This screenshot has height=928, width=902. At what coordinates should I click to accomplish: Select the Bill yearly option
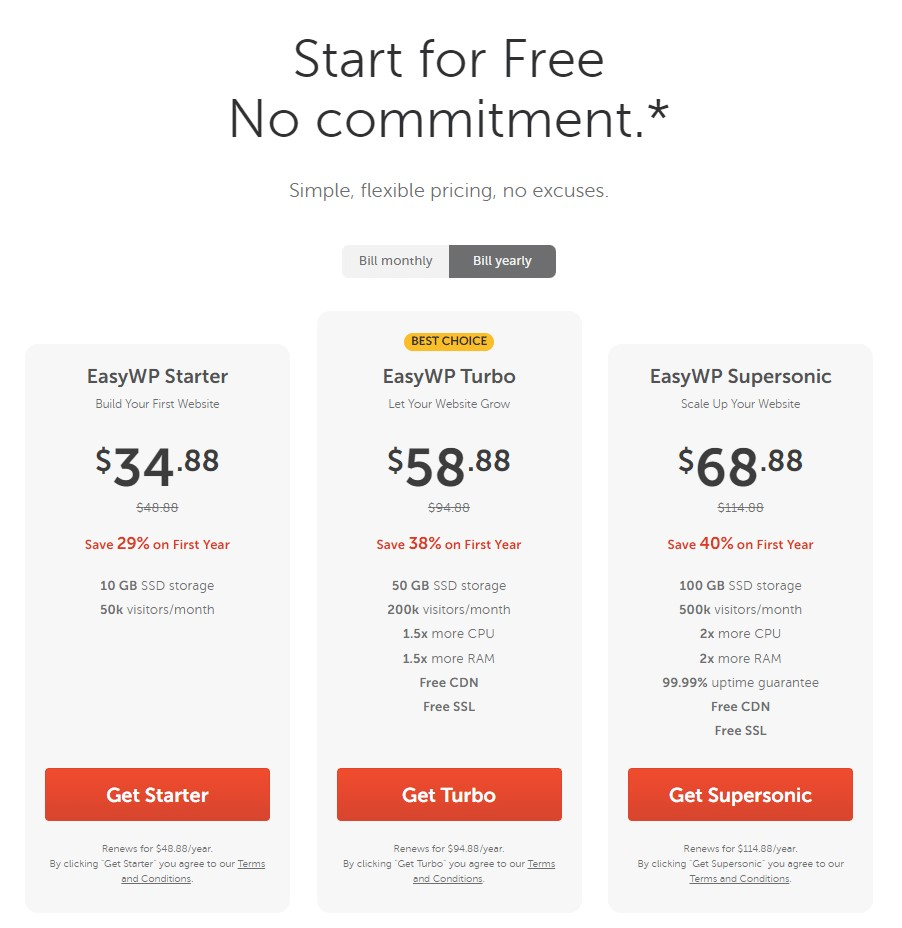click(502, 261)
